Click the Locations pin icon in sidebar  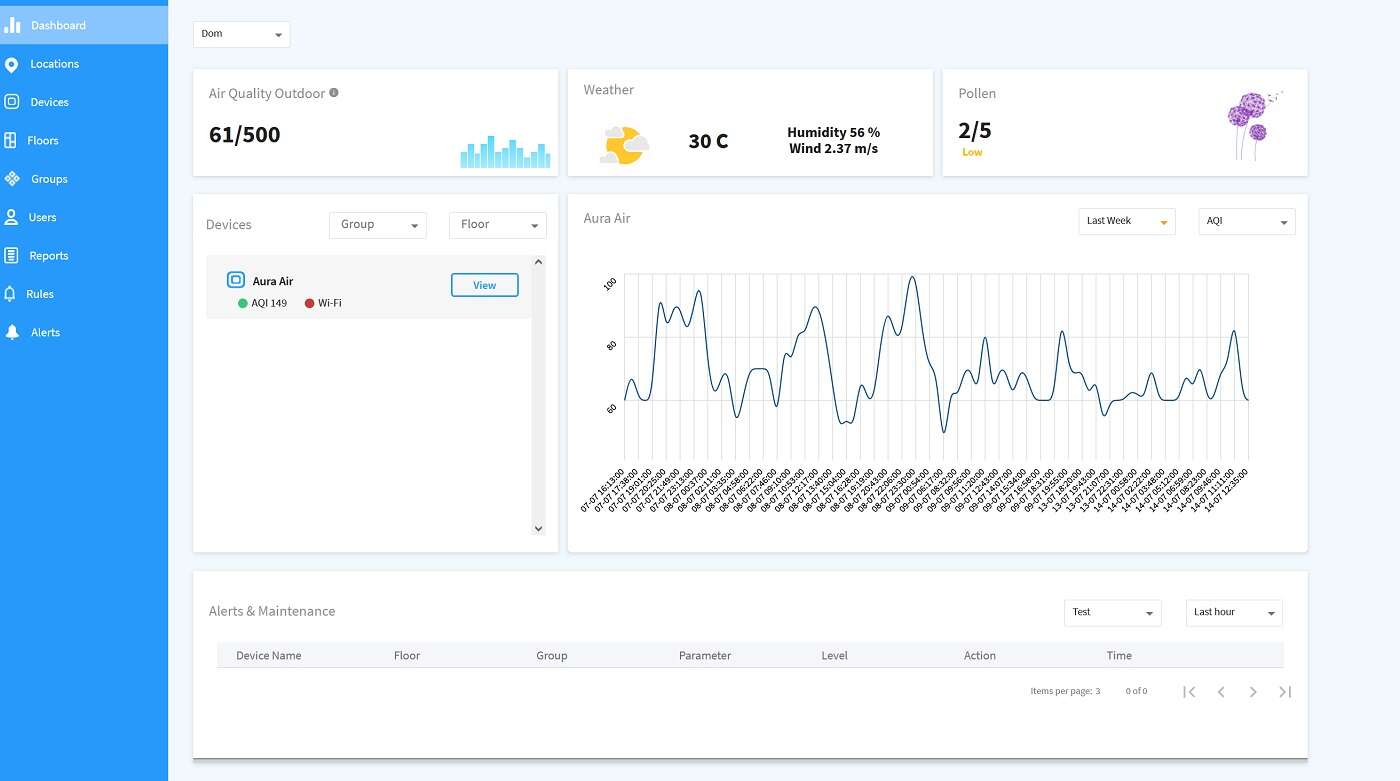(12, 64)
